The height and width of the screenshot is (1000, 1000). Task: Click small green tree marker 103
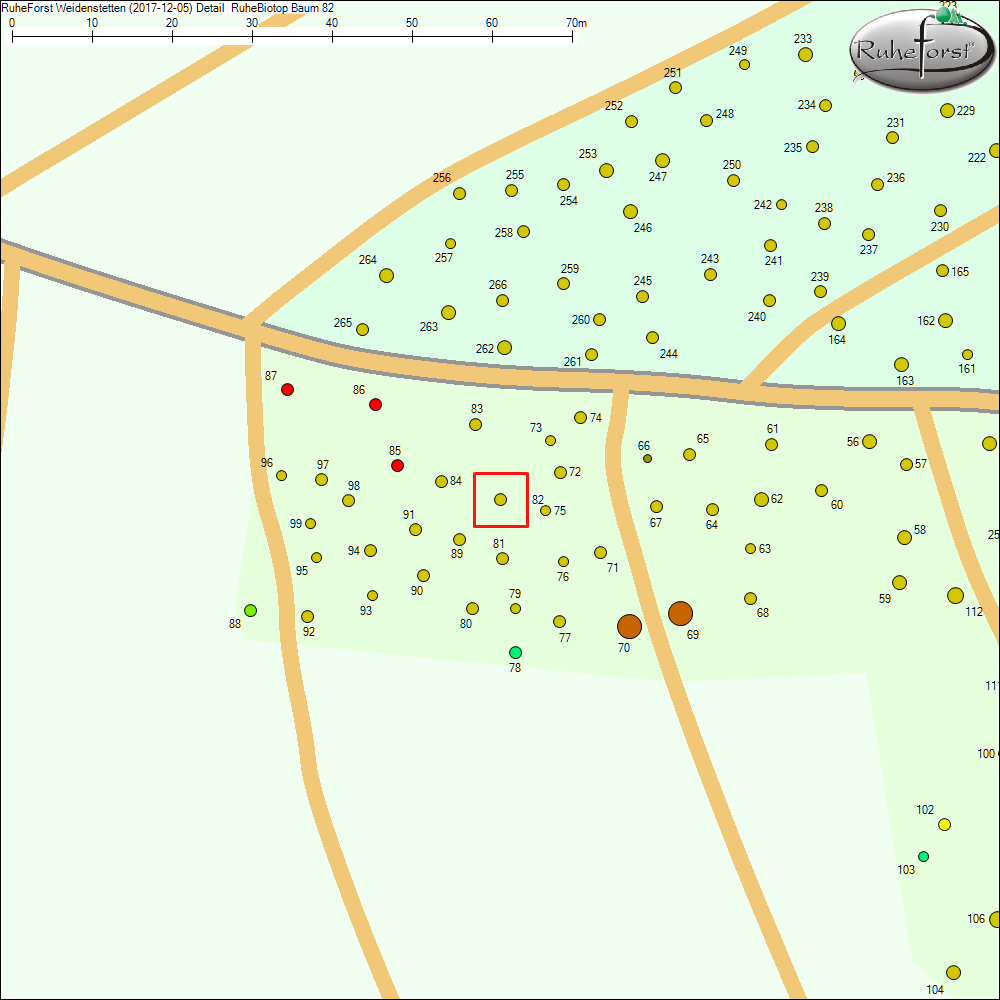point(923,856)
